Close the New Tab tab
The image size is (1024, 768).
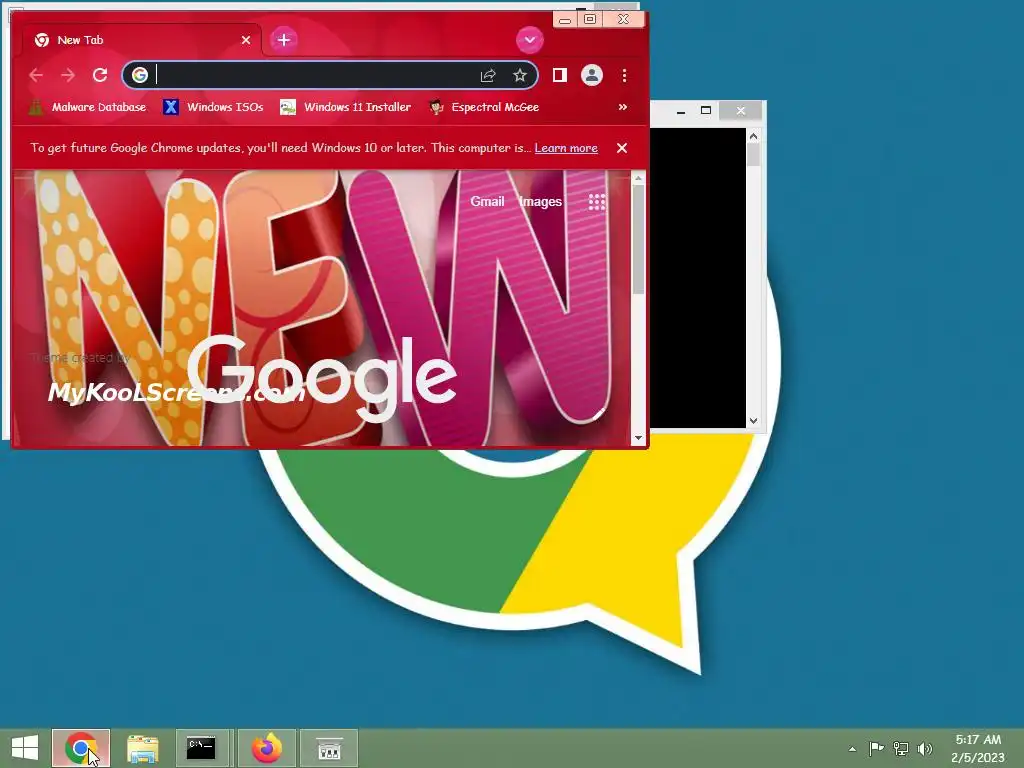tap(246, 40)
